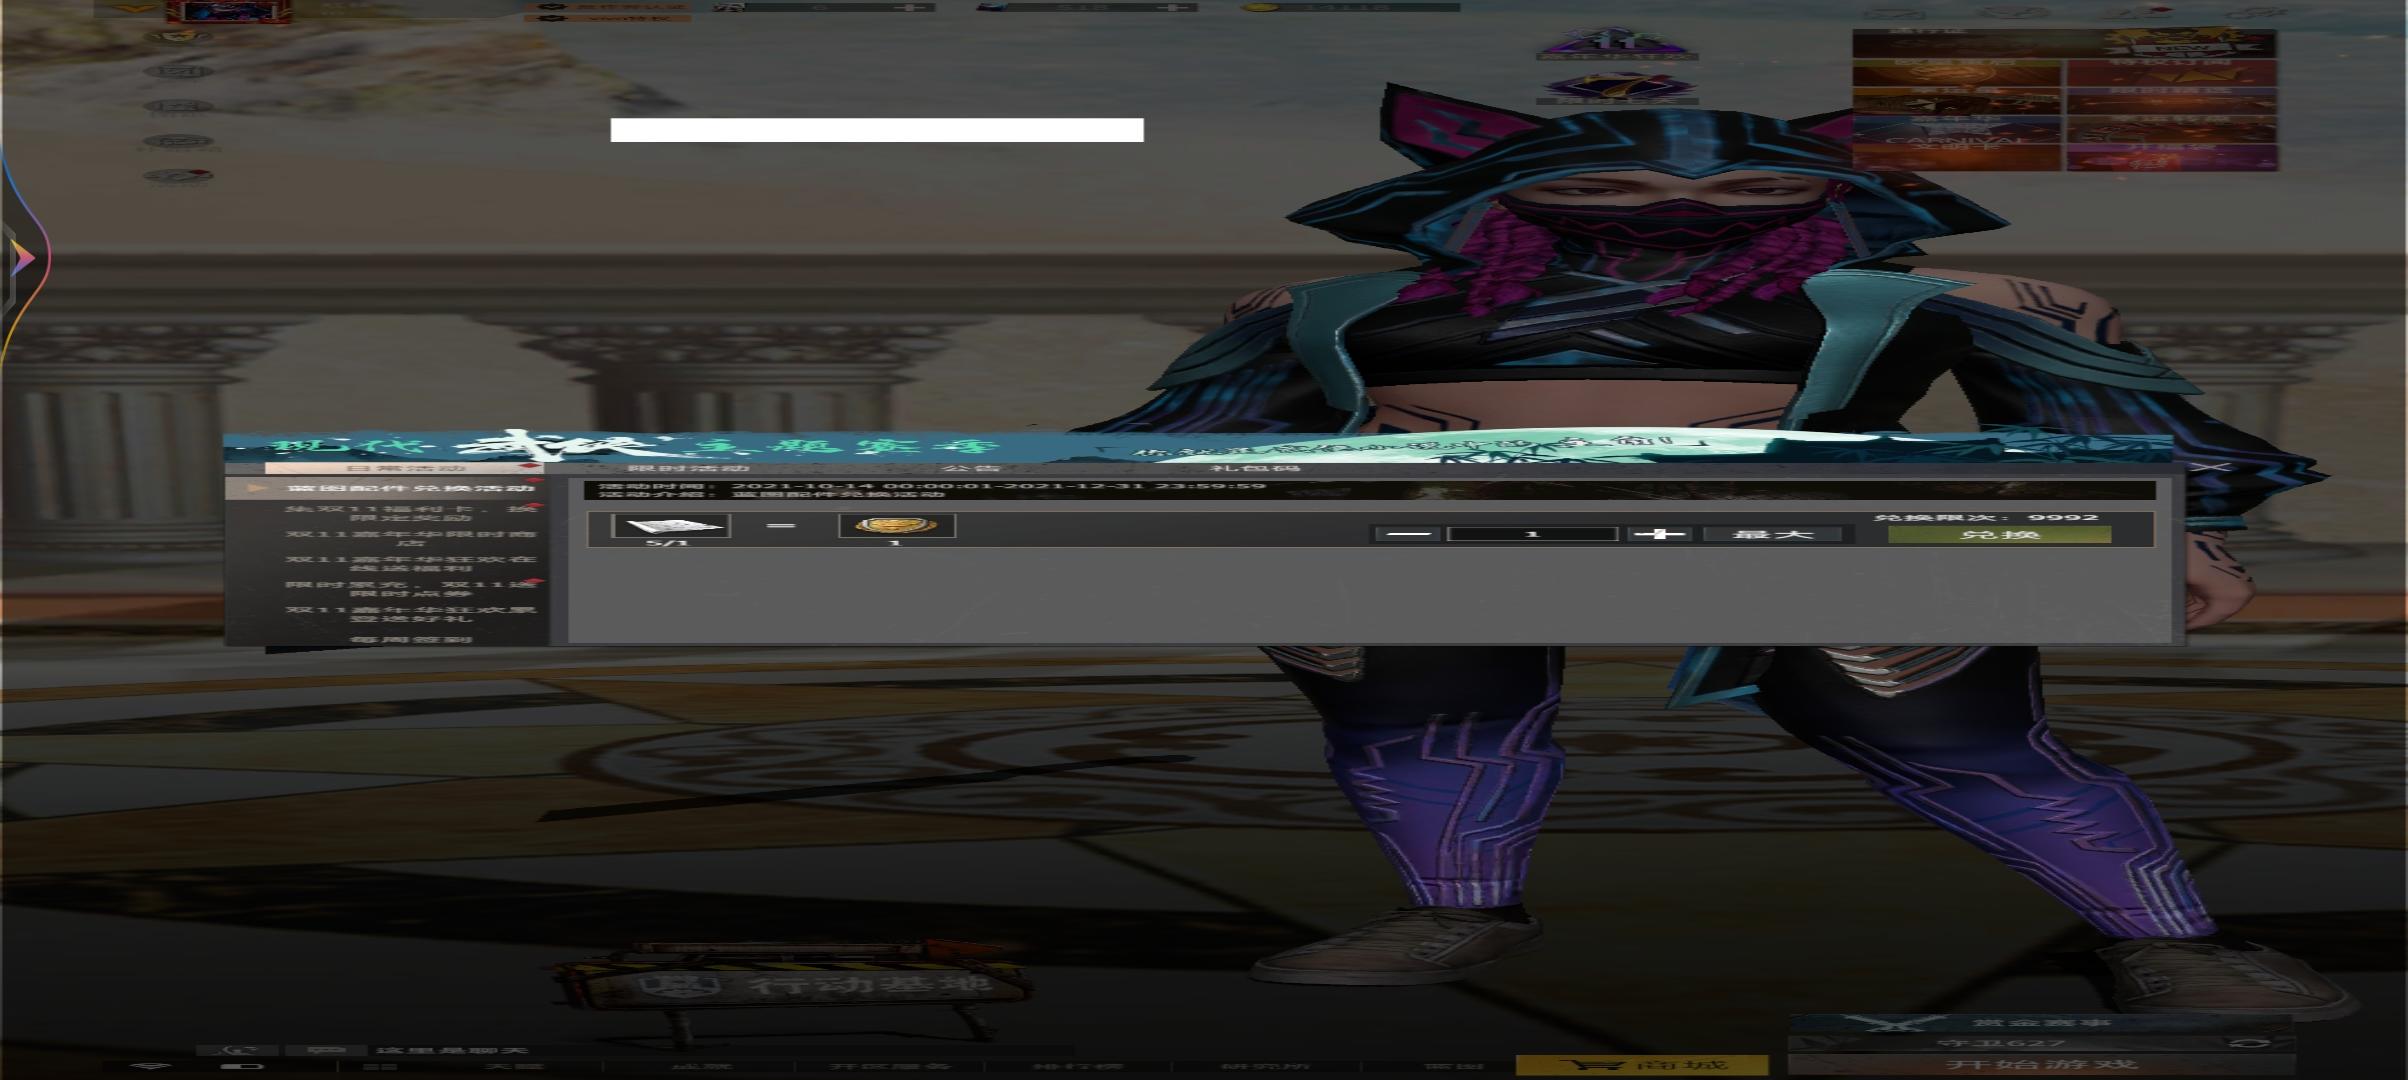
Task: Open the 双11嘉年华限时商店 activity entry
Action: coord(410,538)
